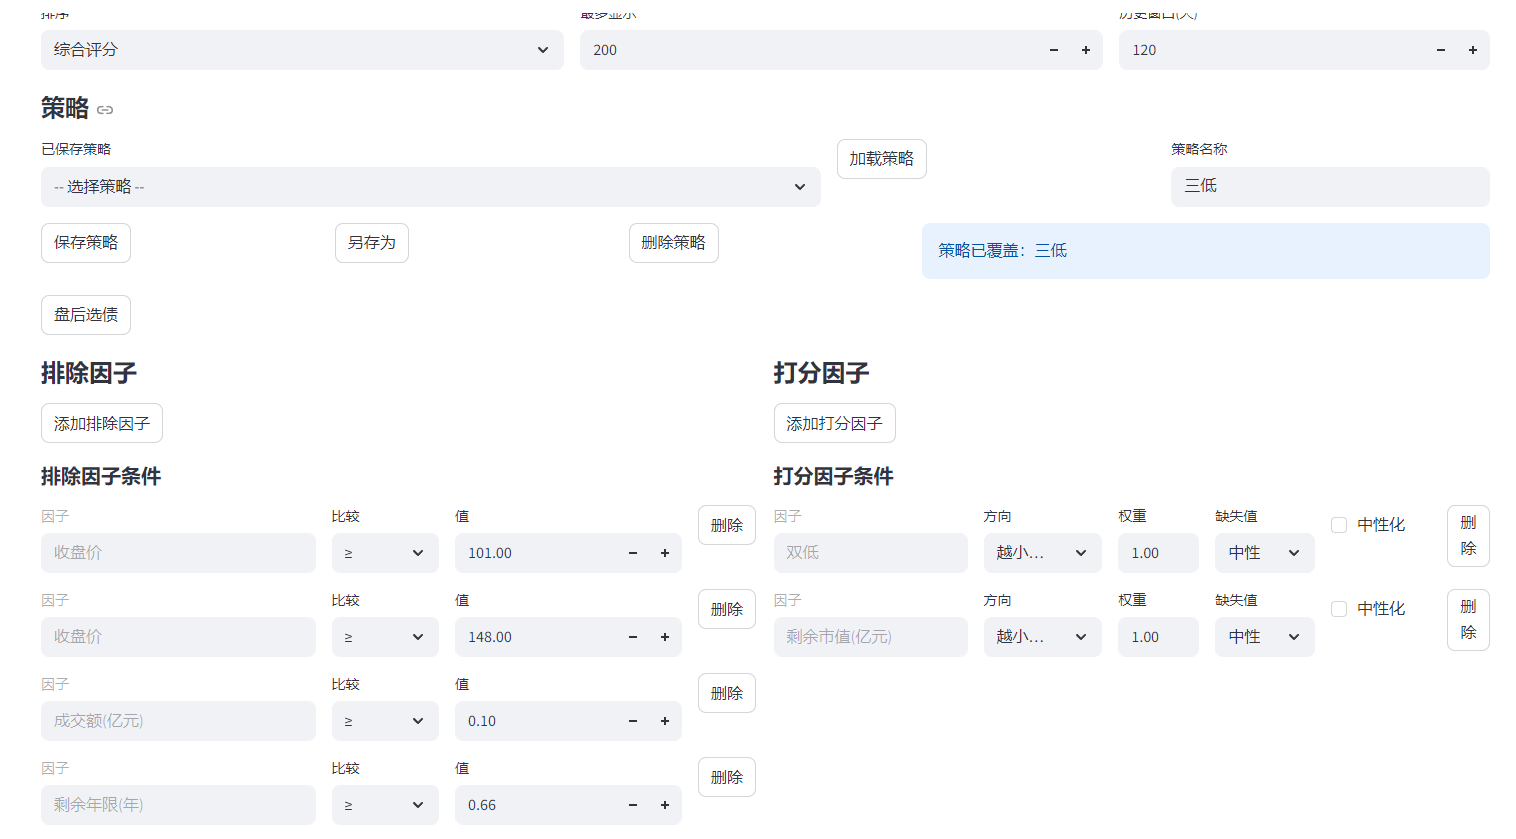
Task: Open direction dropdown for 双低 factor
Action: tap(1041, 553)
